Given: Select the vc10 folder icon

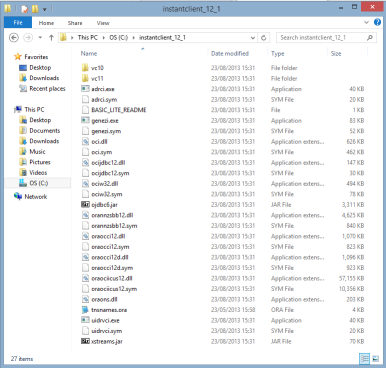Looking at the screenshot, I should click(x=85, y=68).
